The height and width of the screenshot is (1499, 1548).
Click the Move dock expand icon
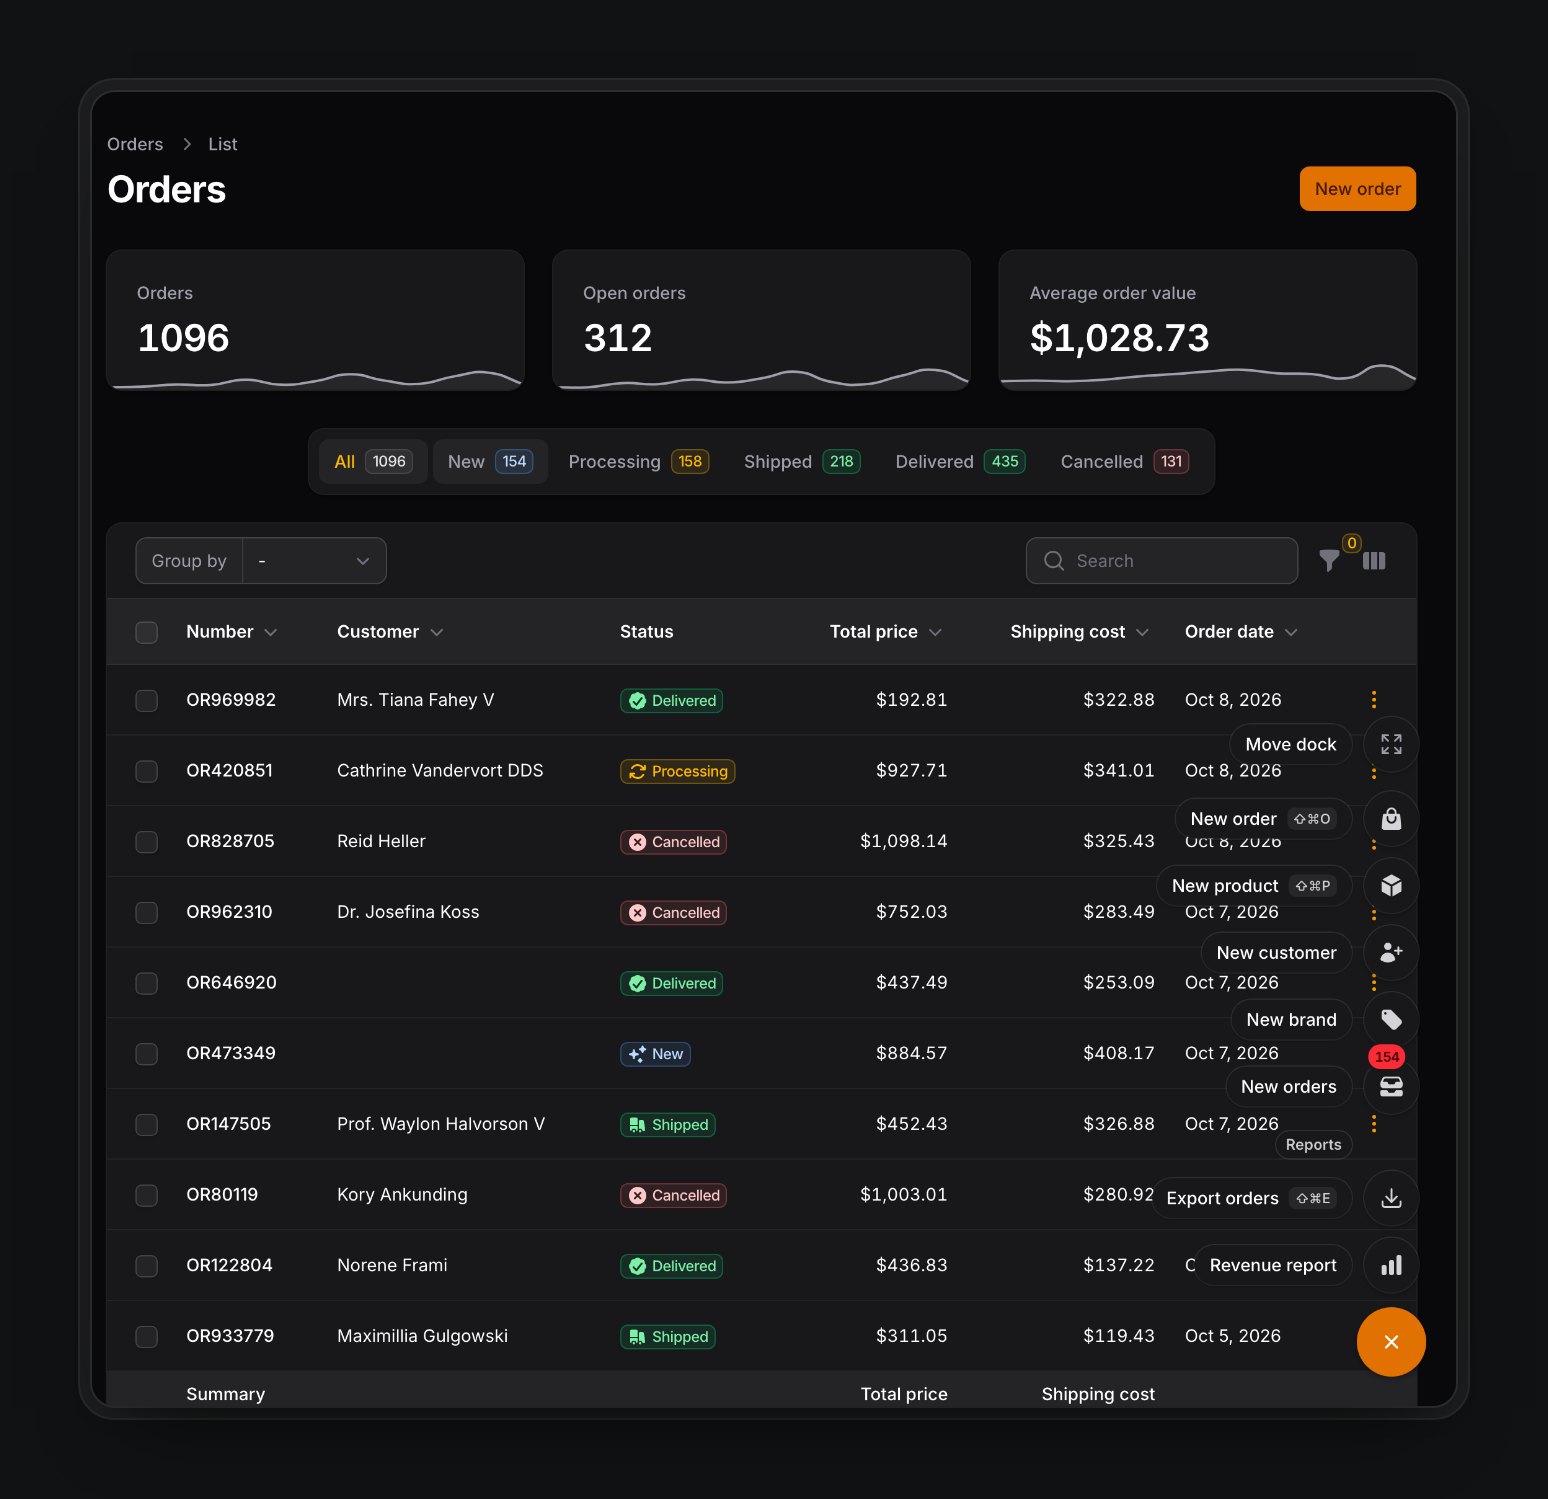click(x=1391, y=744)
